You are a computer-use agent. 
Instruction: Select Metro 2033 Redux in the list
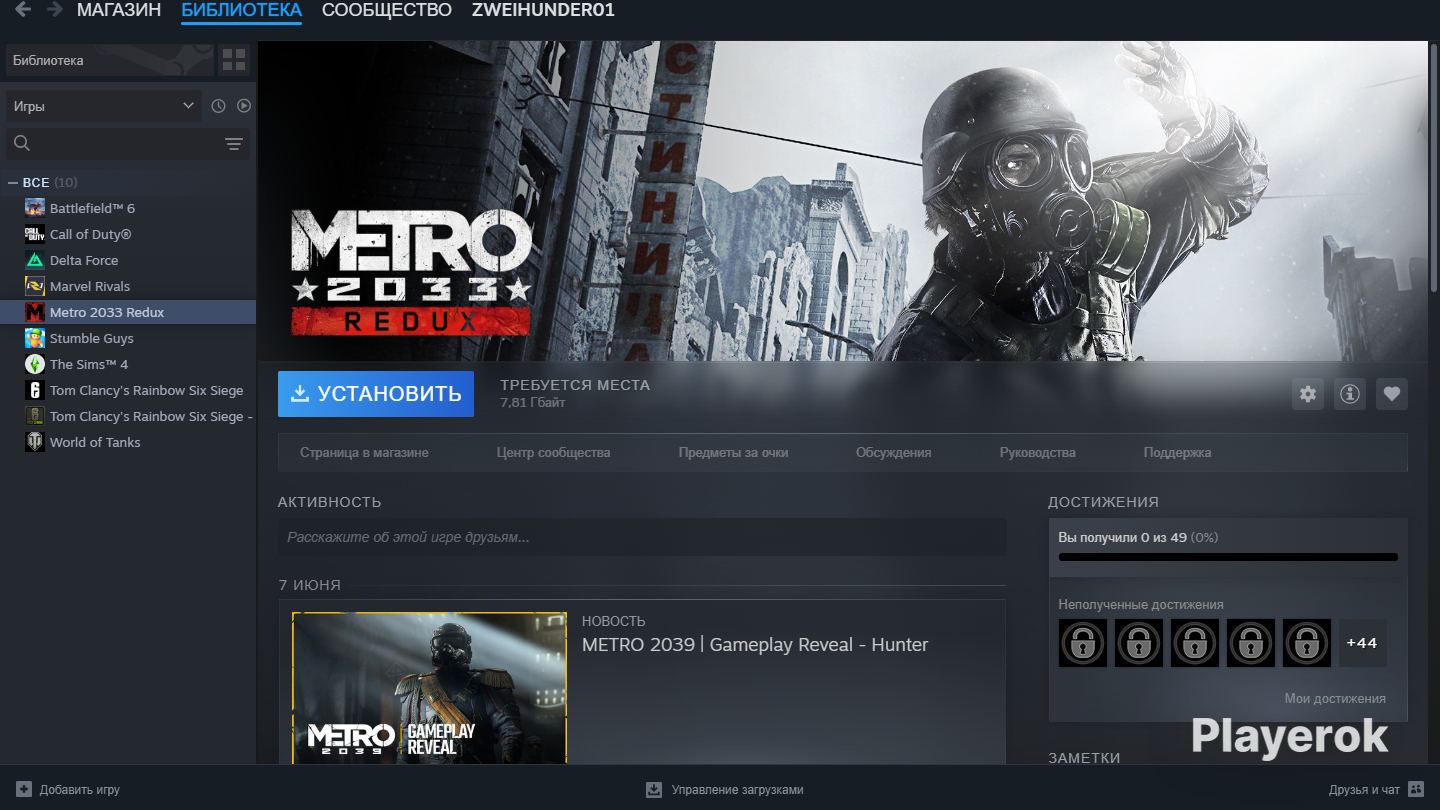coord(128,312)
